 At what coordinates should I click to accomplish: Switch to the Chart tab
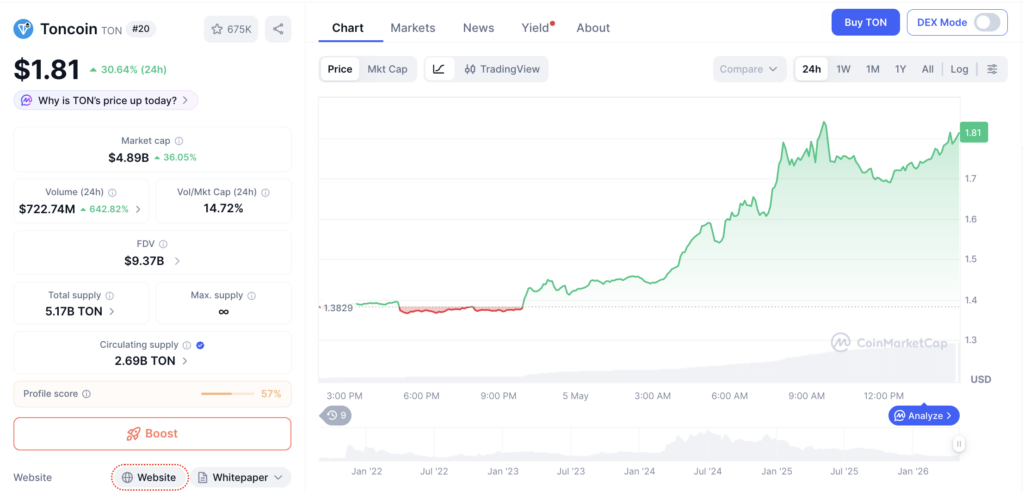point(348,28)
